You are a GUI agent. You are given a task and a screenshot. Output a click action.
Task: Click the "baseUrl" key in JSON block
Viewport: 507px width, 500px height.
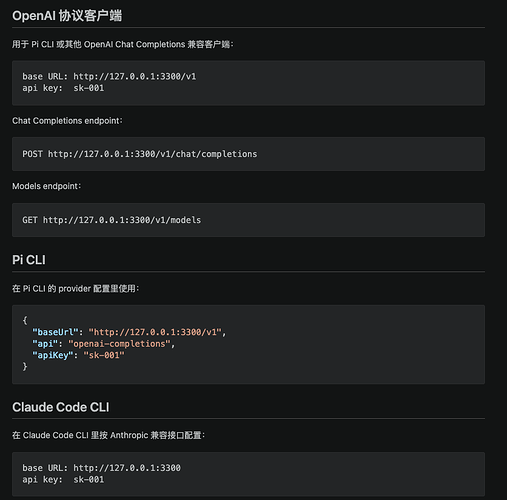pos(55,332)
